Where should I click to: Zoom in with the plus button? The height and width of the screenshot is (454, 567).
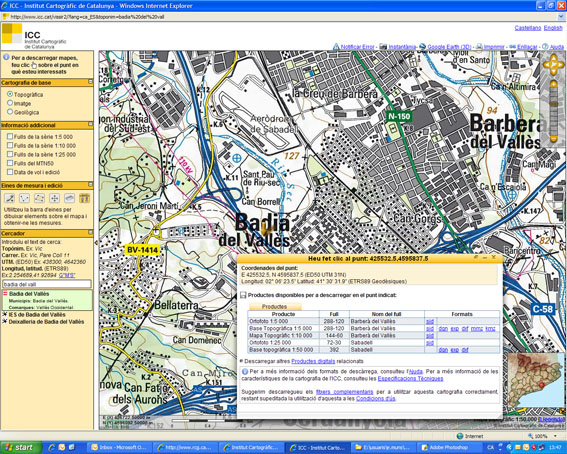pos(553,85)
